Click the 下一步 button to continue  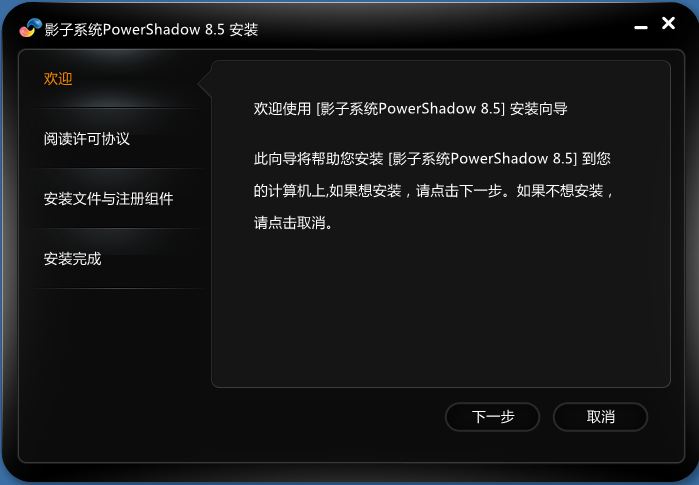pos(493,417)
